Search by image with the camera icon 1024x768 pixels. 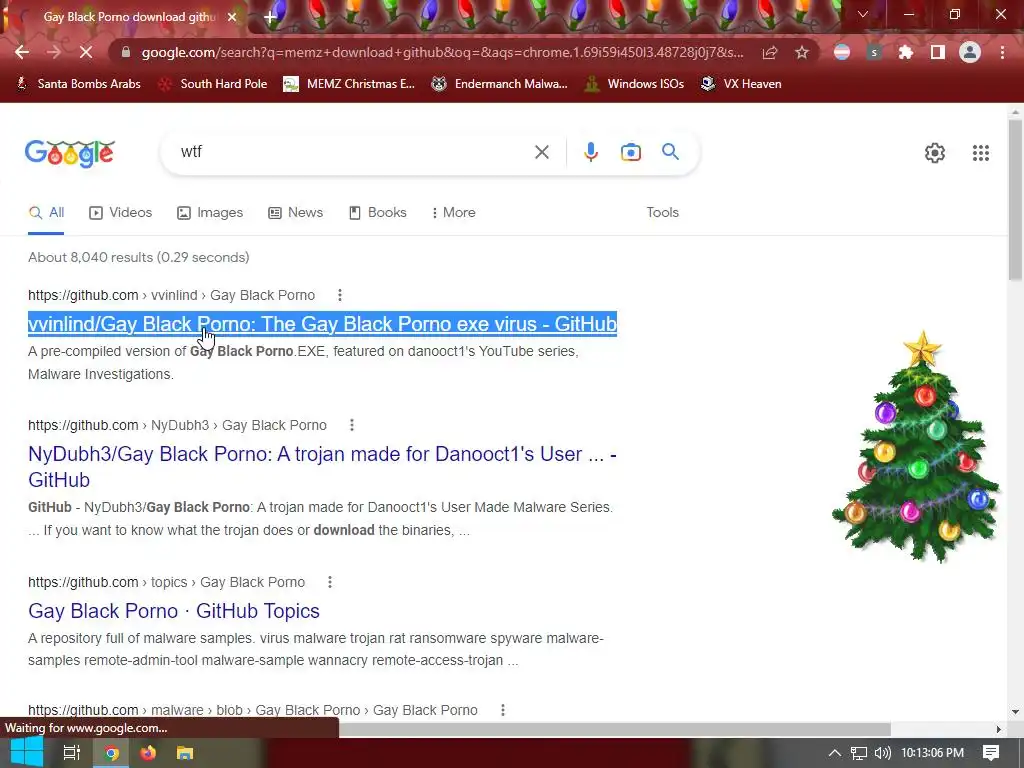pyautogui.click(x=631, y=152)
